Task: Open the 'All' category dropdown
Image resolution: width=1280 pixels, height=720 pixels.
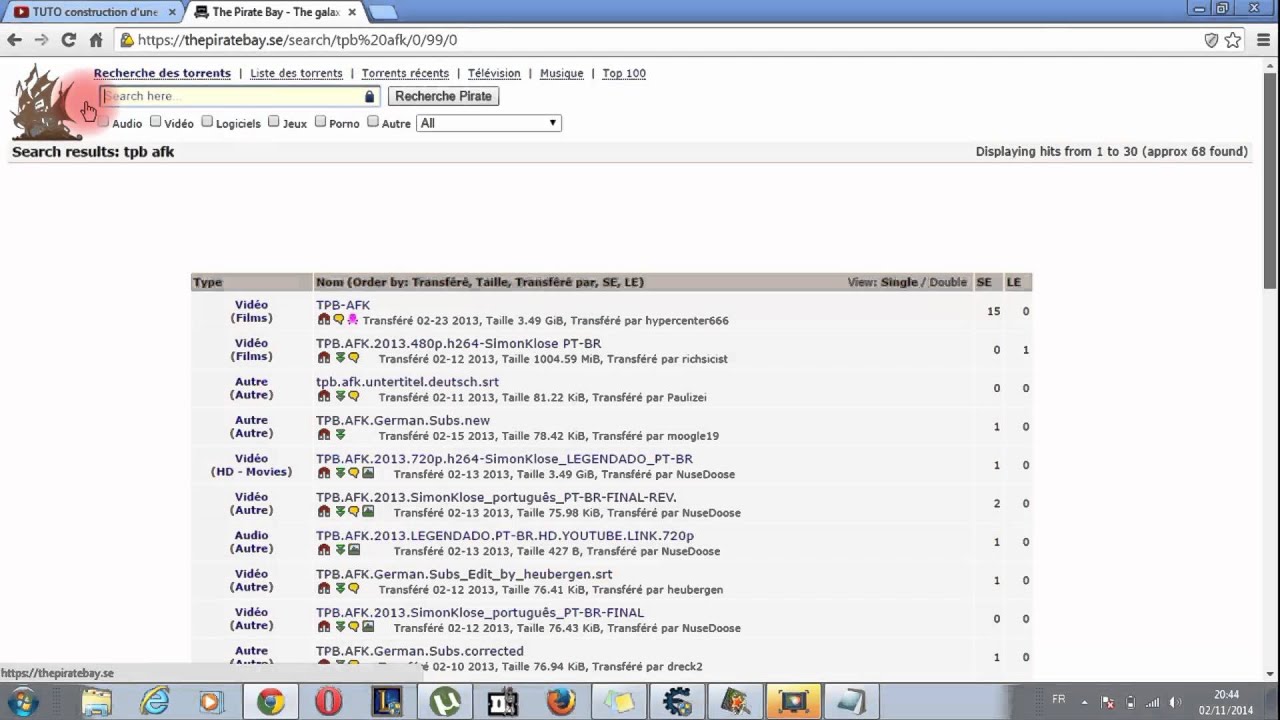Action: pos(488,123)
